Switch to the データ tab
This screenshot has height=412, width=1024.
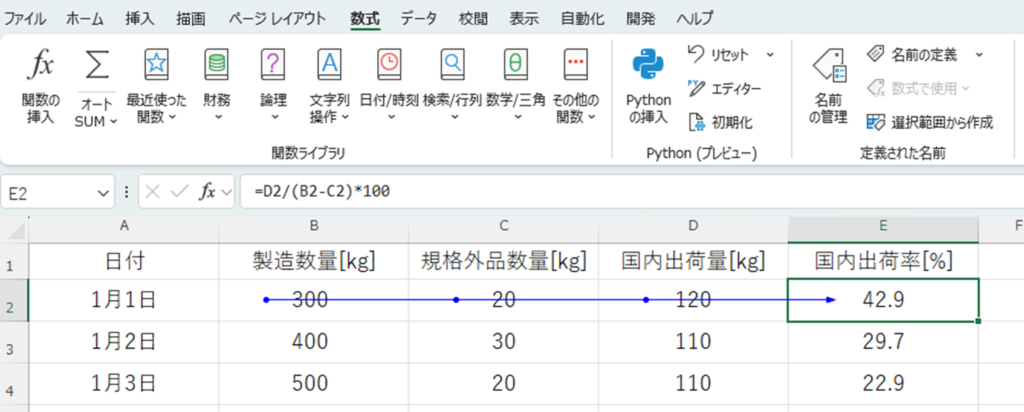[419, 18]
